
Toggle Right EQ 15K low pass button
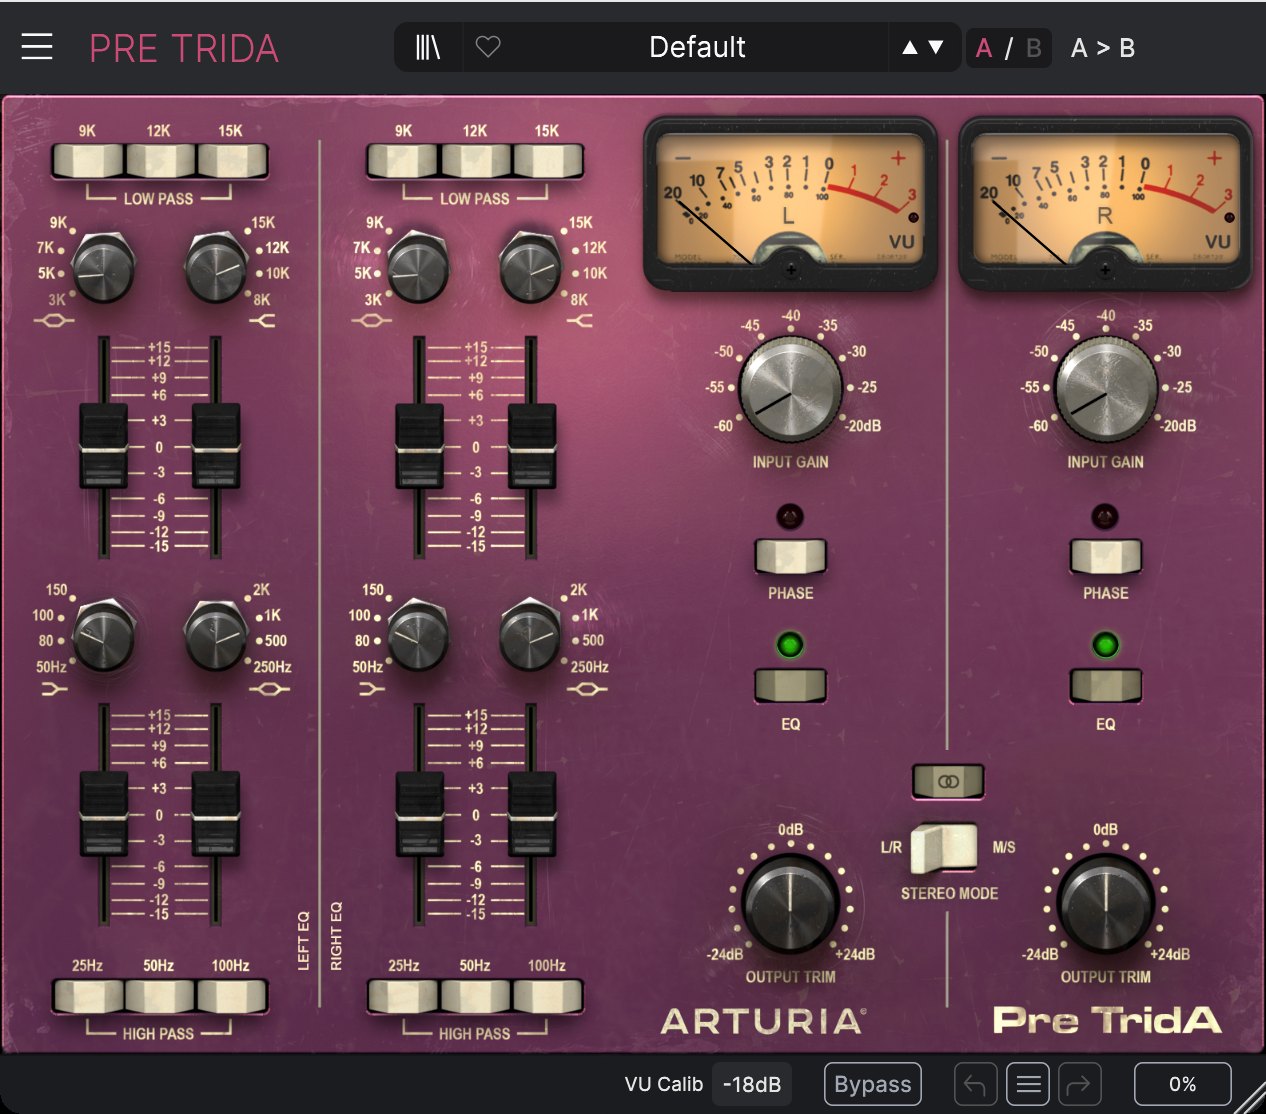548,160
